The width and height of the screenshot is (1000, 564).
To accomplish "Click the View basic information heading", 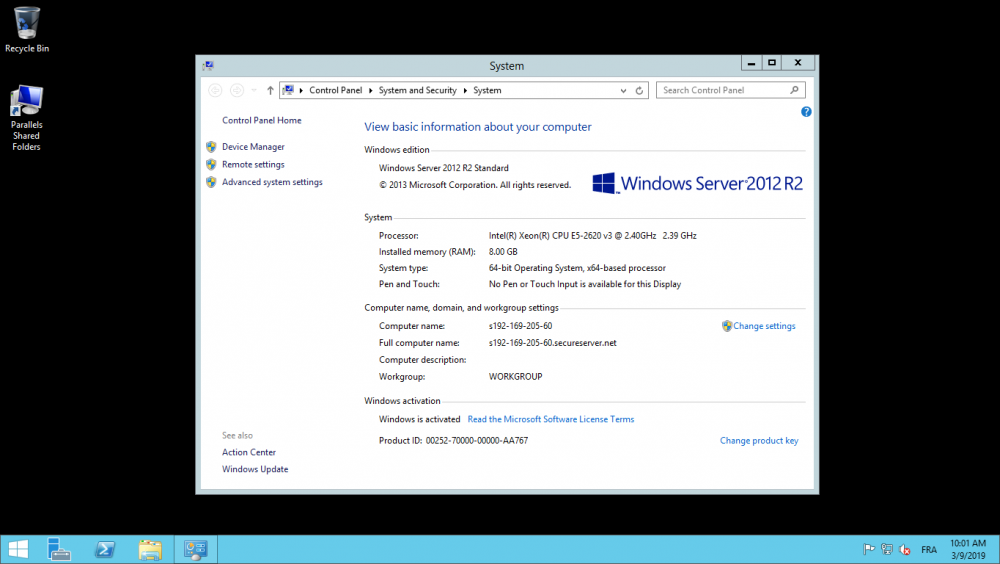I will tap(478, 127).
